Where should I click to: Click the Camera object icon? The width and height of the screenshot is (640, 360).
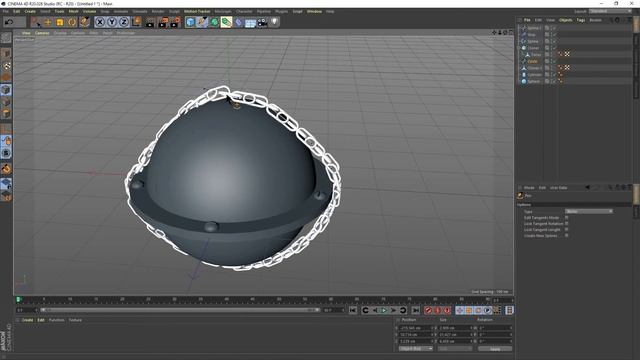coord(262,22)
